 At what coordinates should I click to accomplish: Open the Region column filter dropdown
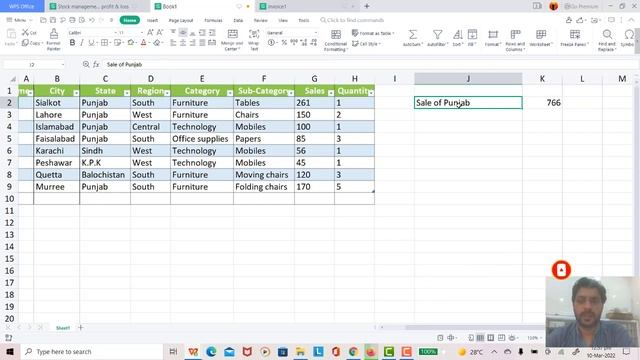[167, 93]
